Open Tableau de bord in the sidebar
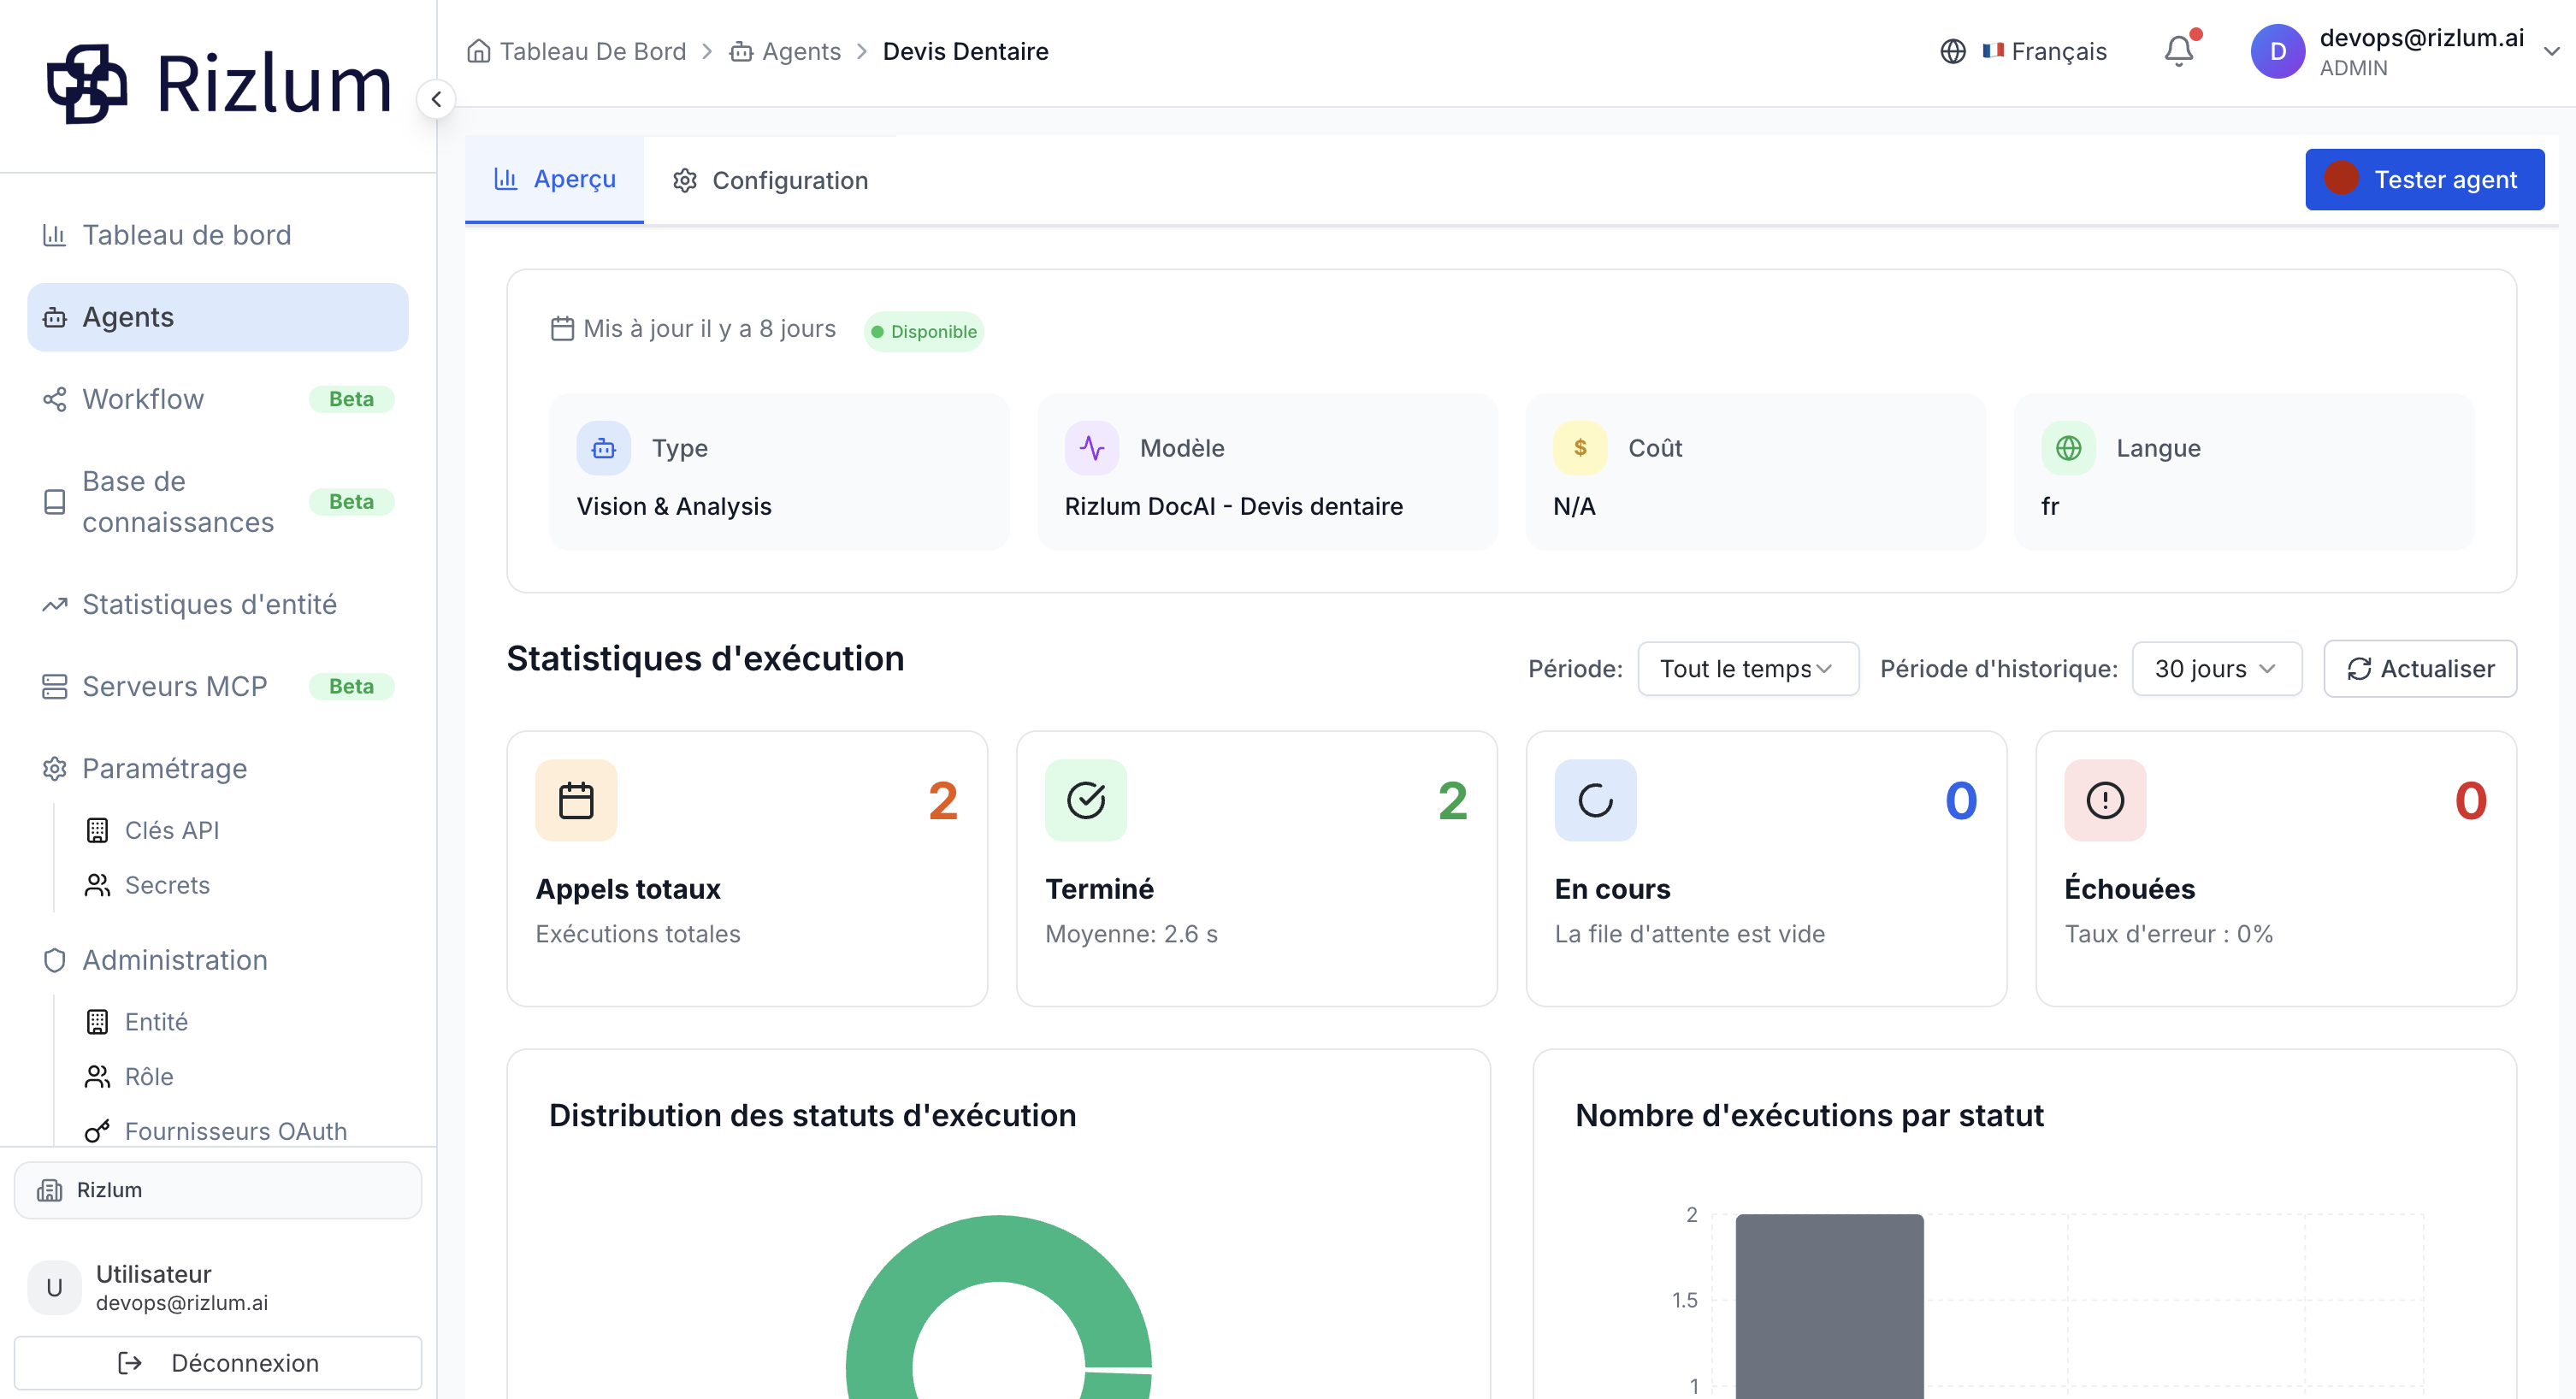 tap(217, 235)
